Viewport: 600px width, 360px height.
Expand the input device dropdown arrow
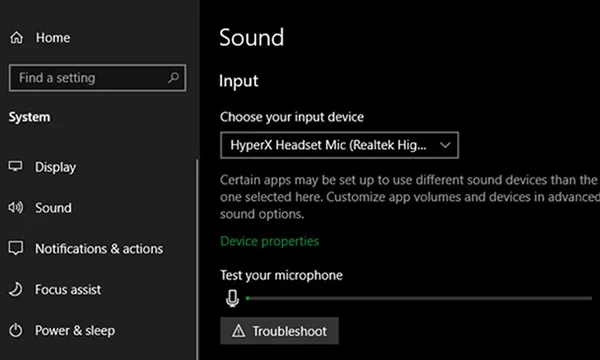[445, 145]
